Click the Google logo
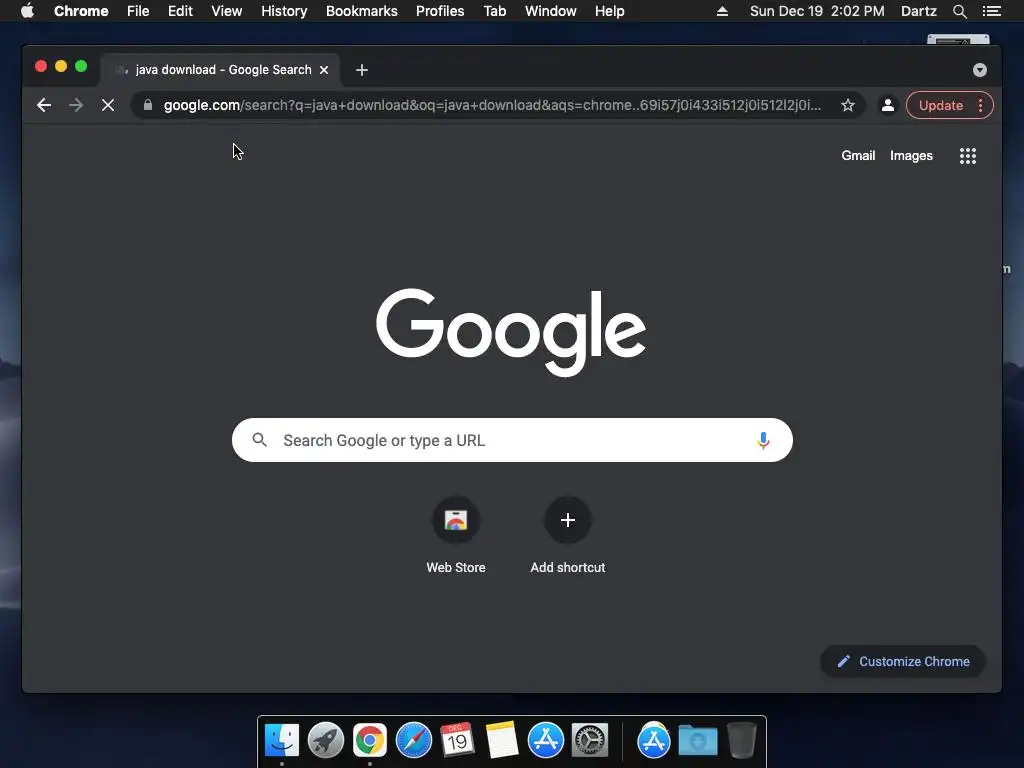This screenshot has height=768, width=1024. point(511,332)
